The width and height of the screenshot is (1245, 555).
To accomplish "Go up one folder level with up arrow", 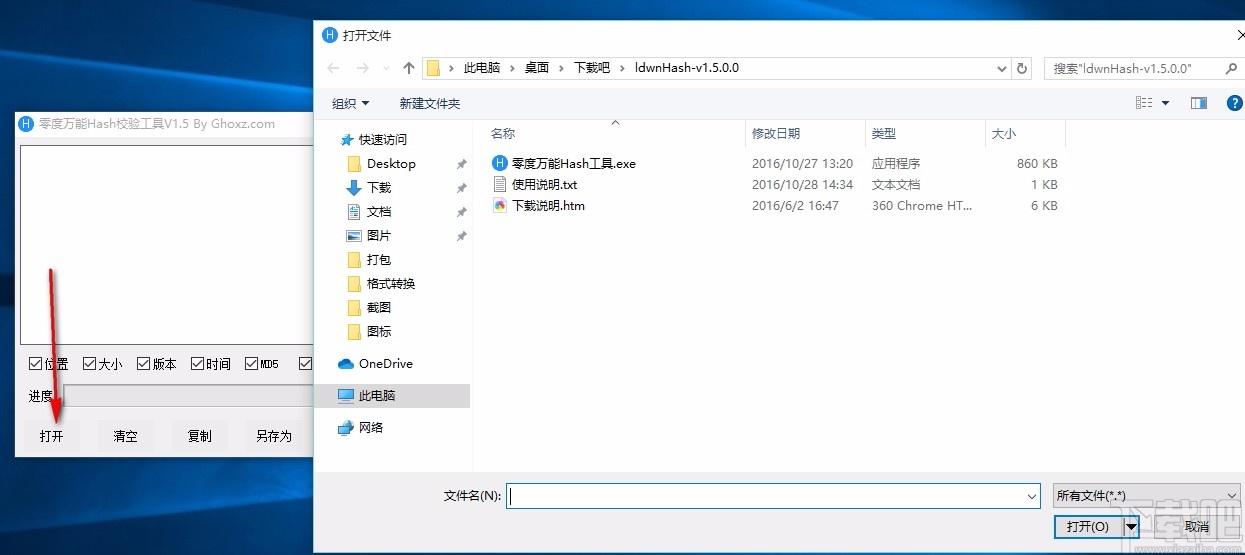I will (x=408, y=68).
